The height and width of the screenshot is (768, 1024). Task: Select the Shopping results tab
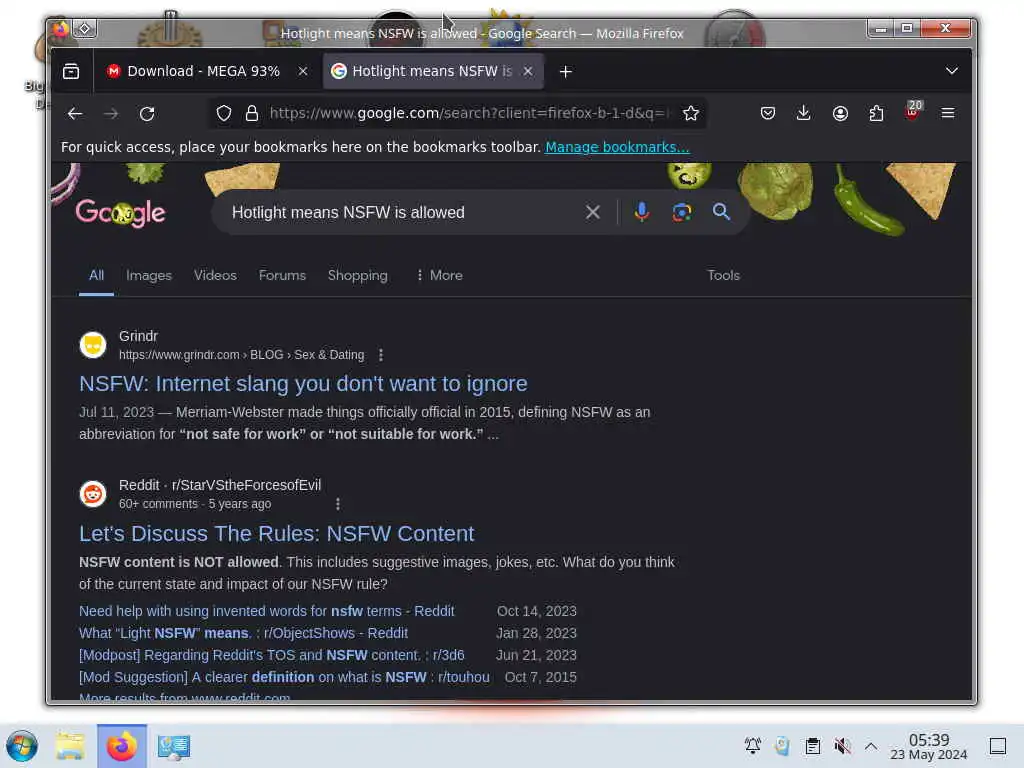point(357,276)
